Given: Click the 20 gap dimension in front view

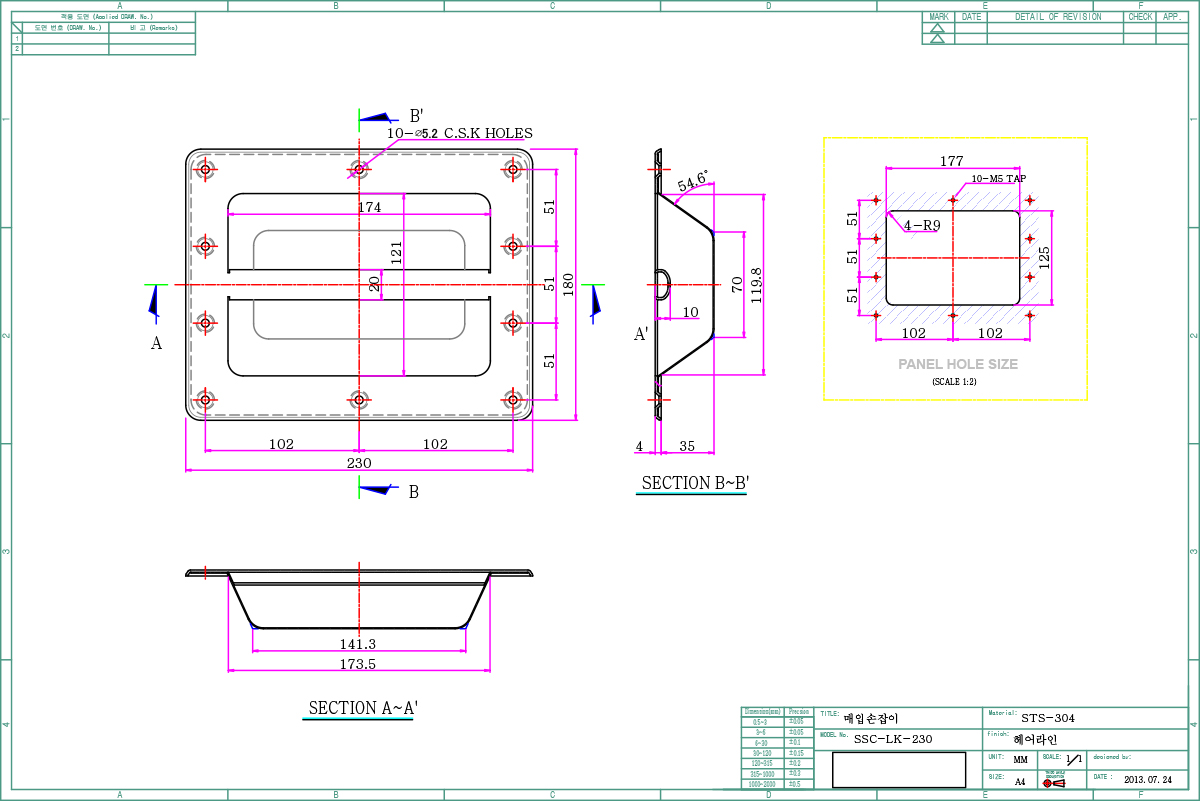Looking at the screenshot, I should pos(374,284).
